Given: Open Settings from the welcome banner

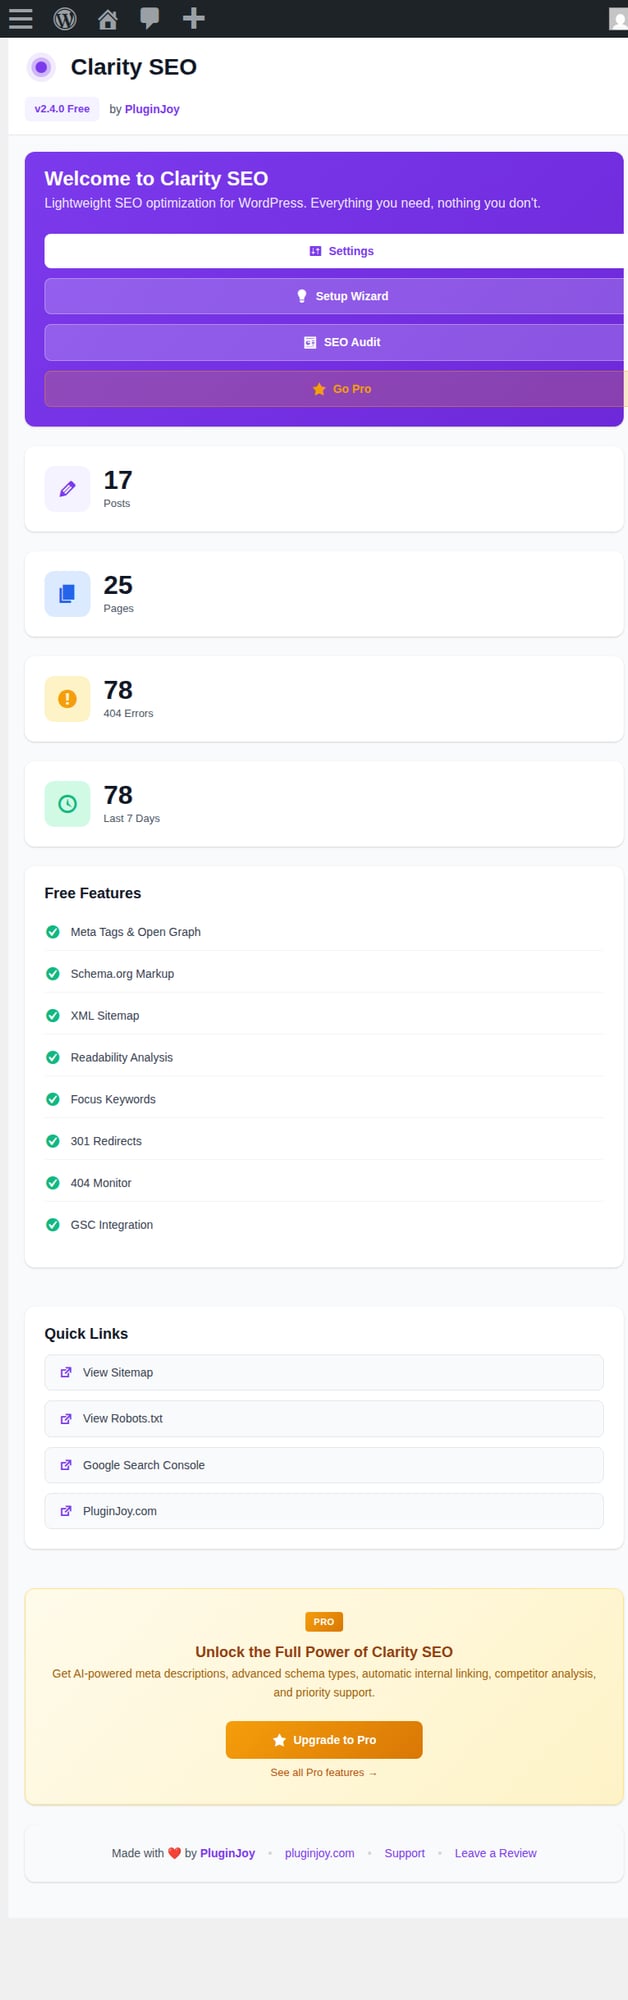Looking at the screenshot, I should tap(341, 251).
